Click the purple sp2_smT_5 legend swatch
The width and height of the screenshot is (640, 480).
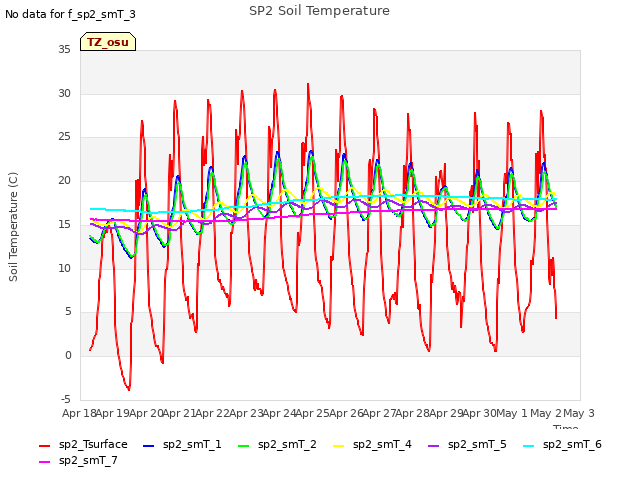433,446
